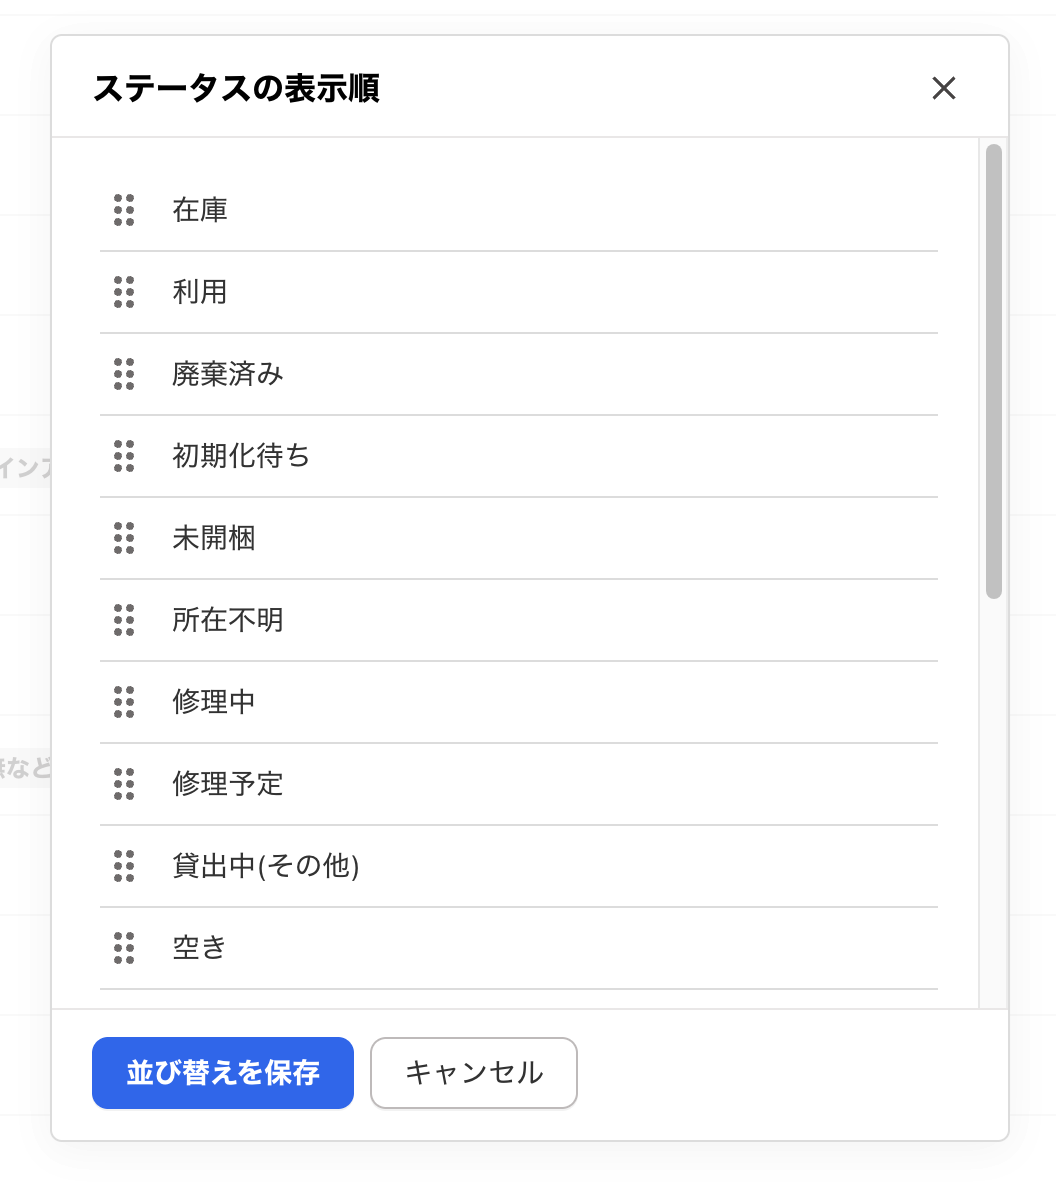Viewport: 1056px width, 1182px height.
Task: Click the 所在不明 list item text
Action: [228, 620]
